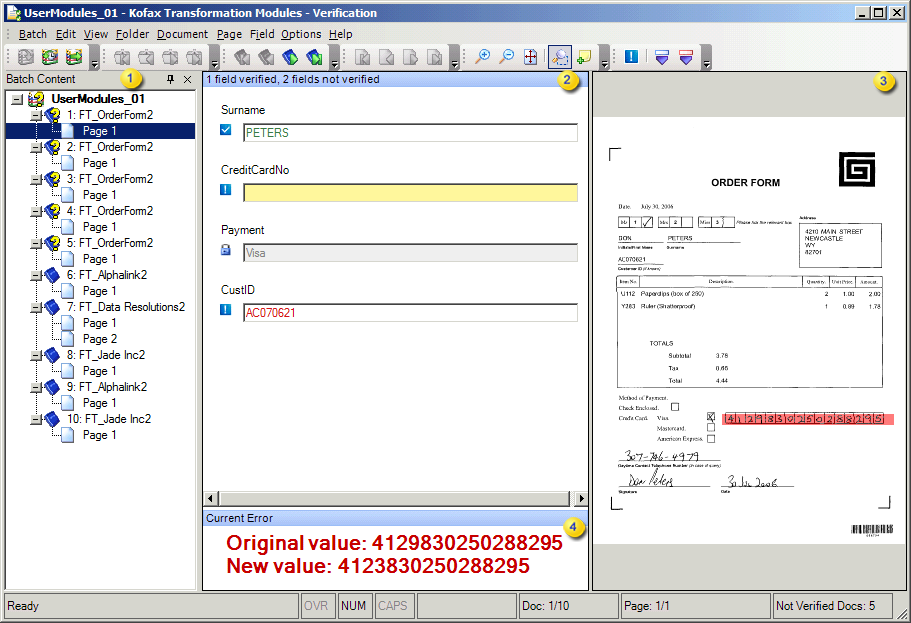Click the Fit Image toolbar icon
The width and height of the screenshot is (911, 623).
(x=531, y=57)
